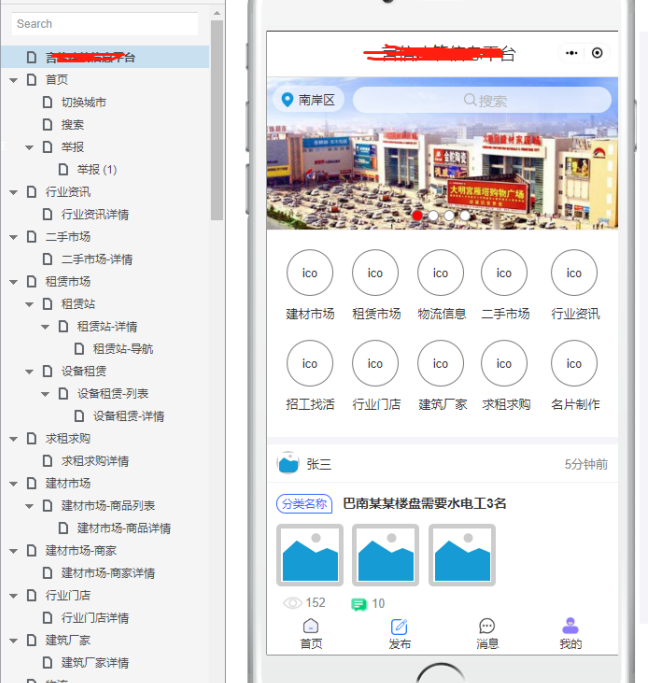
Task: Open the 行业门店 category icon
Action: [375, 363]
